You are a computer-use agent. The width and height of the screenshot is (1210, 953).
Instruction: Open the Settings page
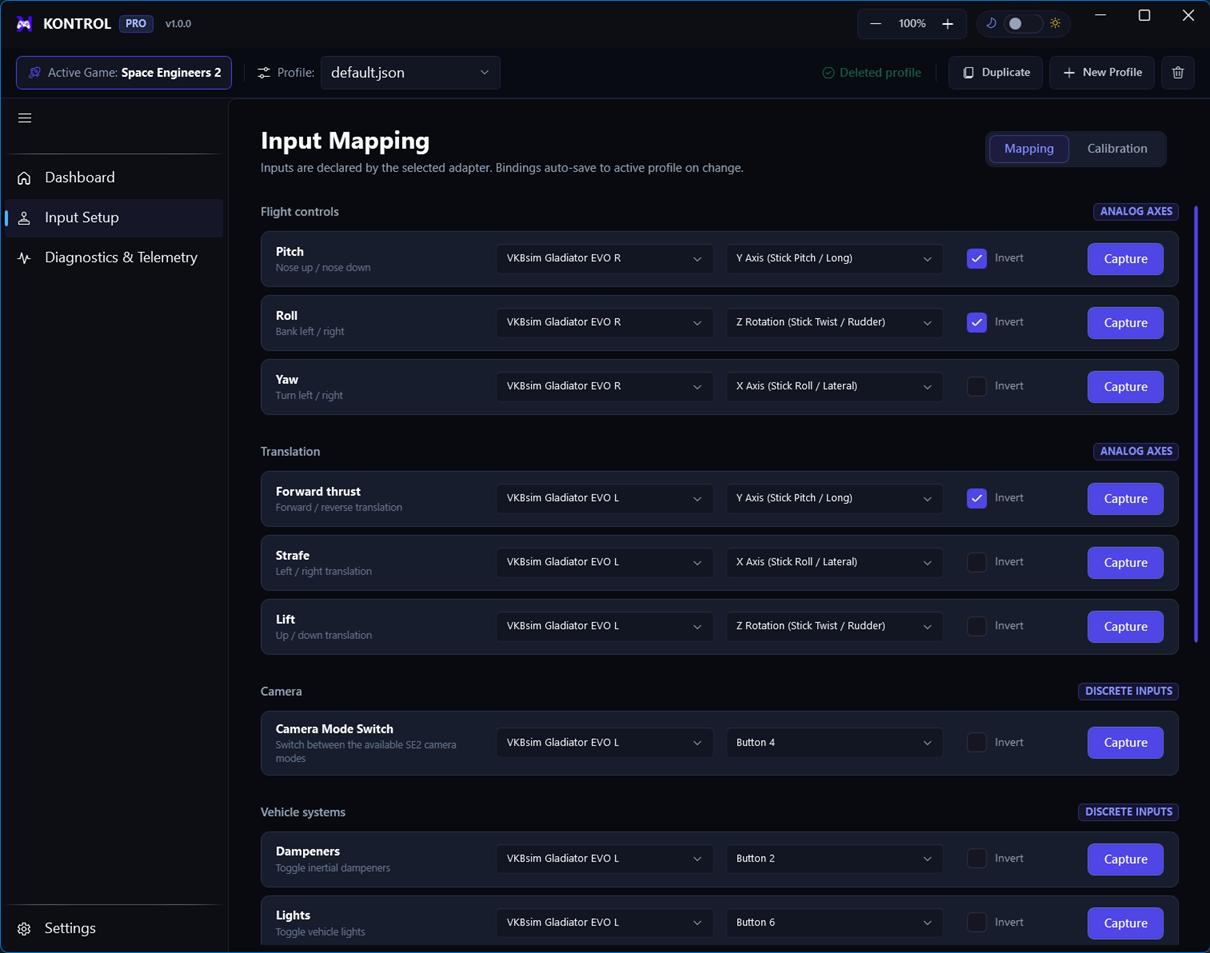click(114, 929)
